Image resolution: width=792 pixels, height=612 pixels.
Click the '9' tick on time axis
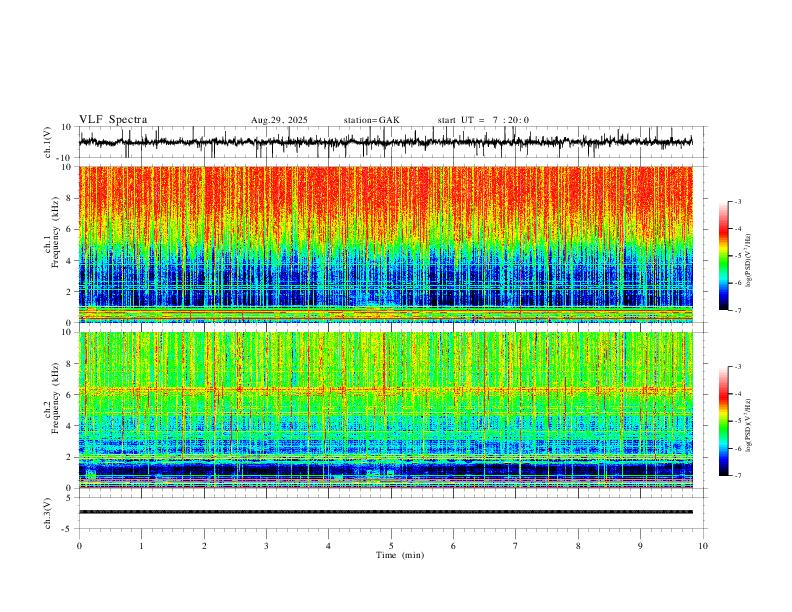pos(640,546)
